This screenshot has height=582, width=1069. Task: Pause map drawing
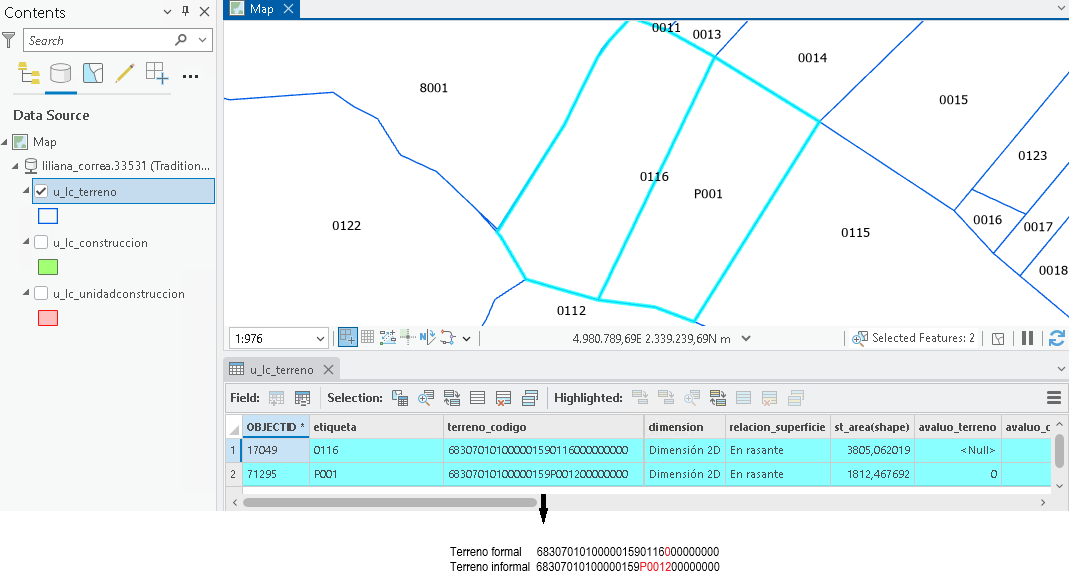click(x=1027, y=338)
